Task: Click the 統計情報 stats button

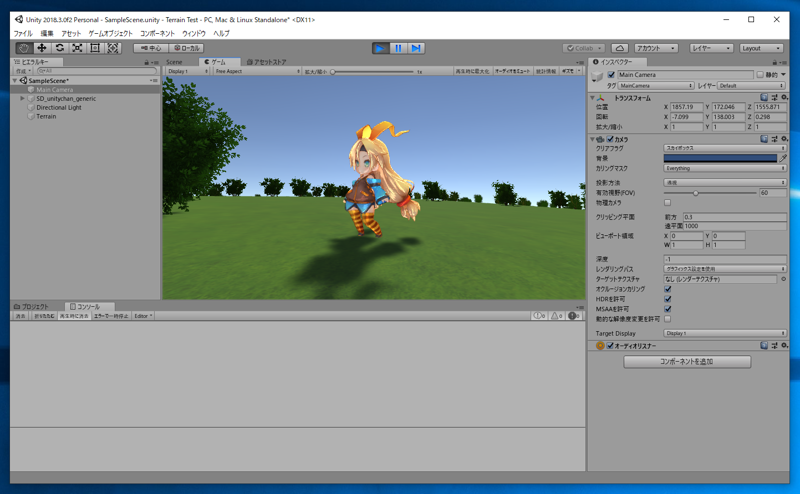Action: click(546, 71)
